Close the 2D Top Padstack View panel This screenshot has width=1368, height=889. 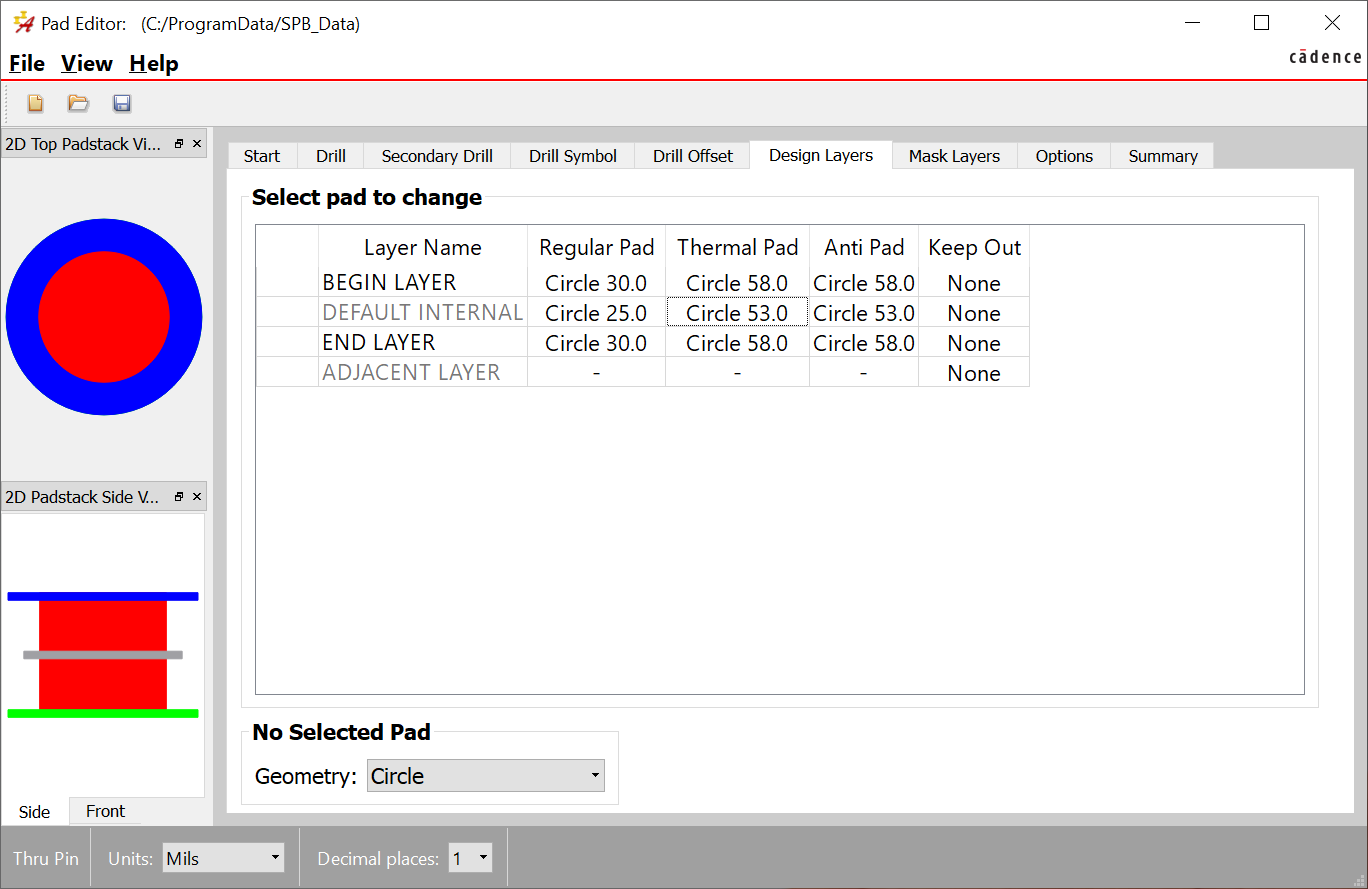(197, 143)
